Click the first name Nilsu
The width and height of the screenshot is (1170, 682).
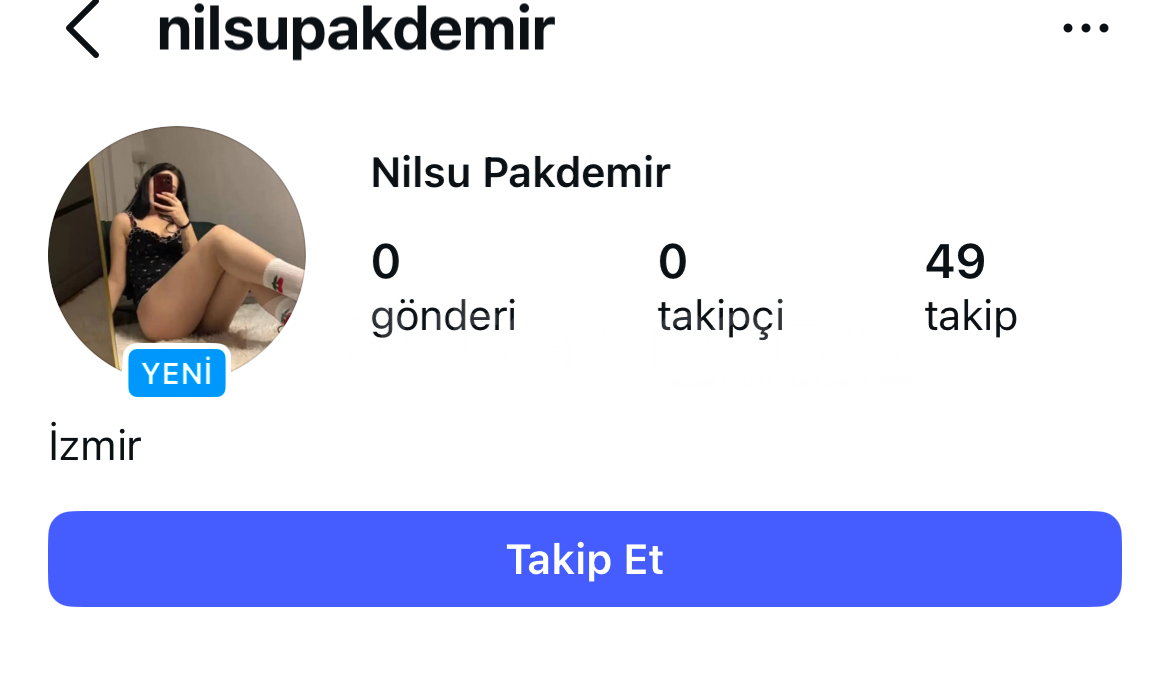pyautogui.click(x=421, y=173)
